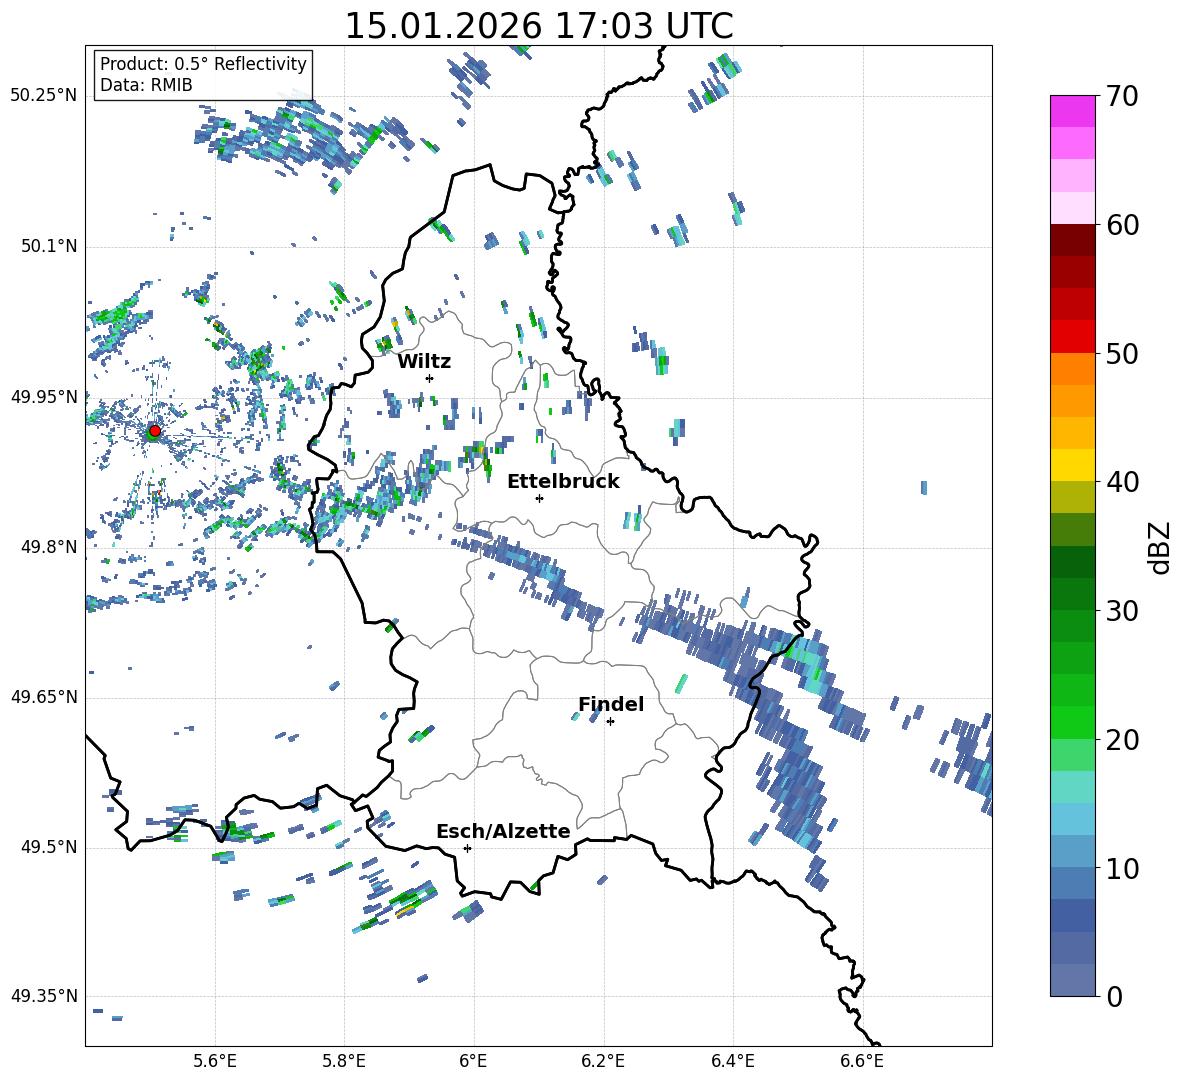
Task: Click the 6.2°E longitude axis label
Action: [x=603, y=1060]
